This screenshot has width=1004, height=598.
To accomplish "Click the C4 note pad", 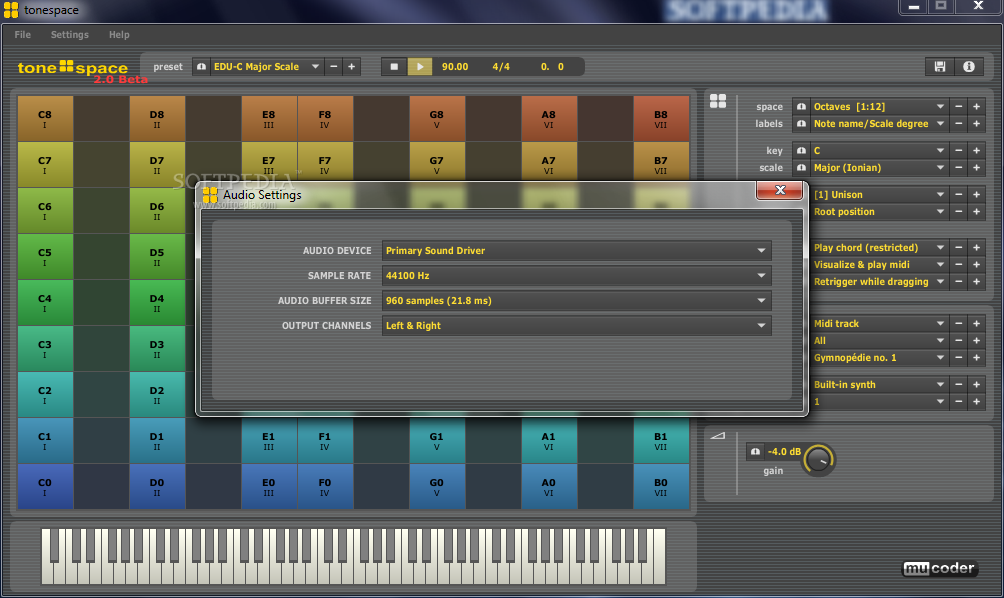I will click(x=45, y=302).
